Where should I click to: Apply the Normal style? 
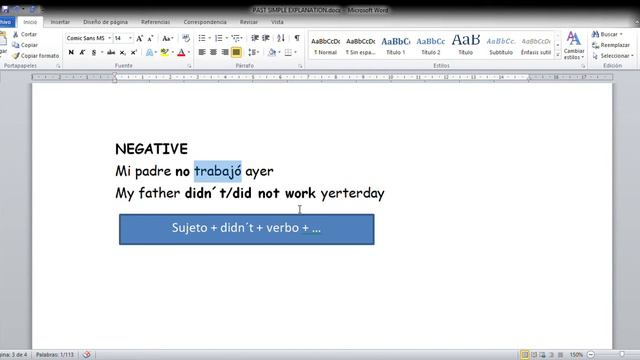326,46
